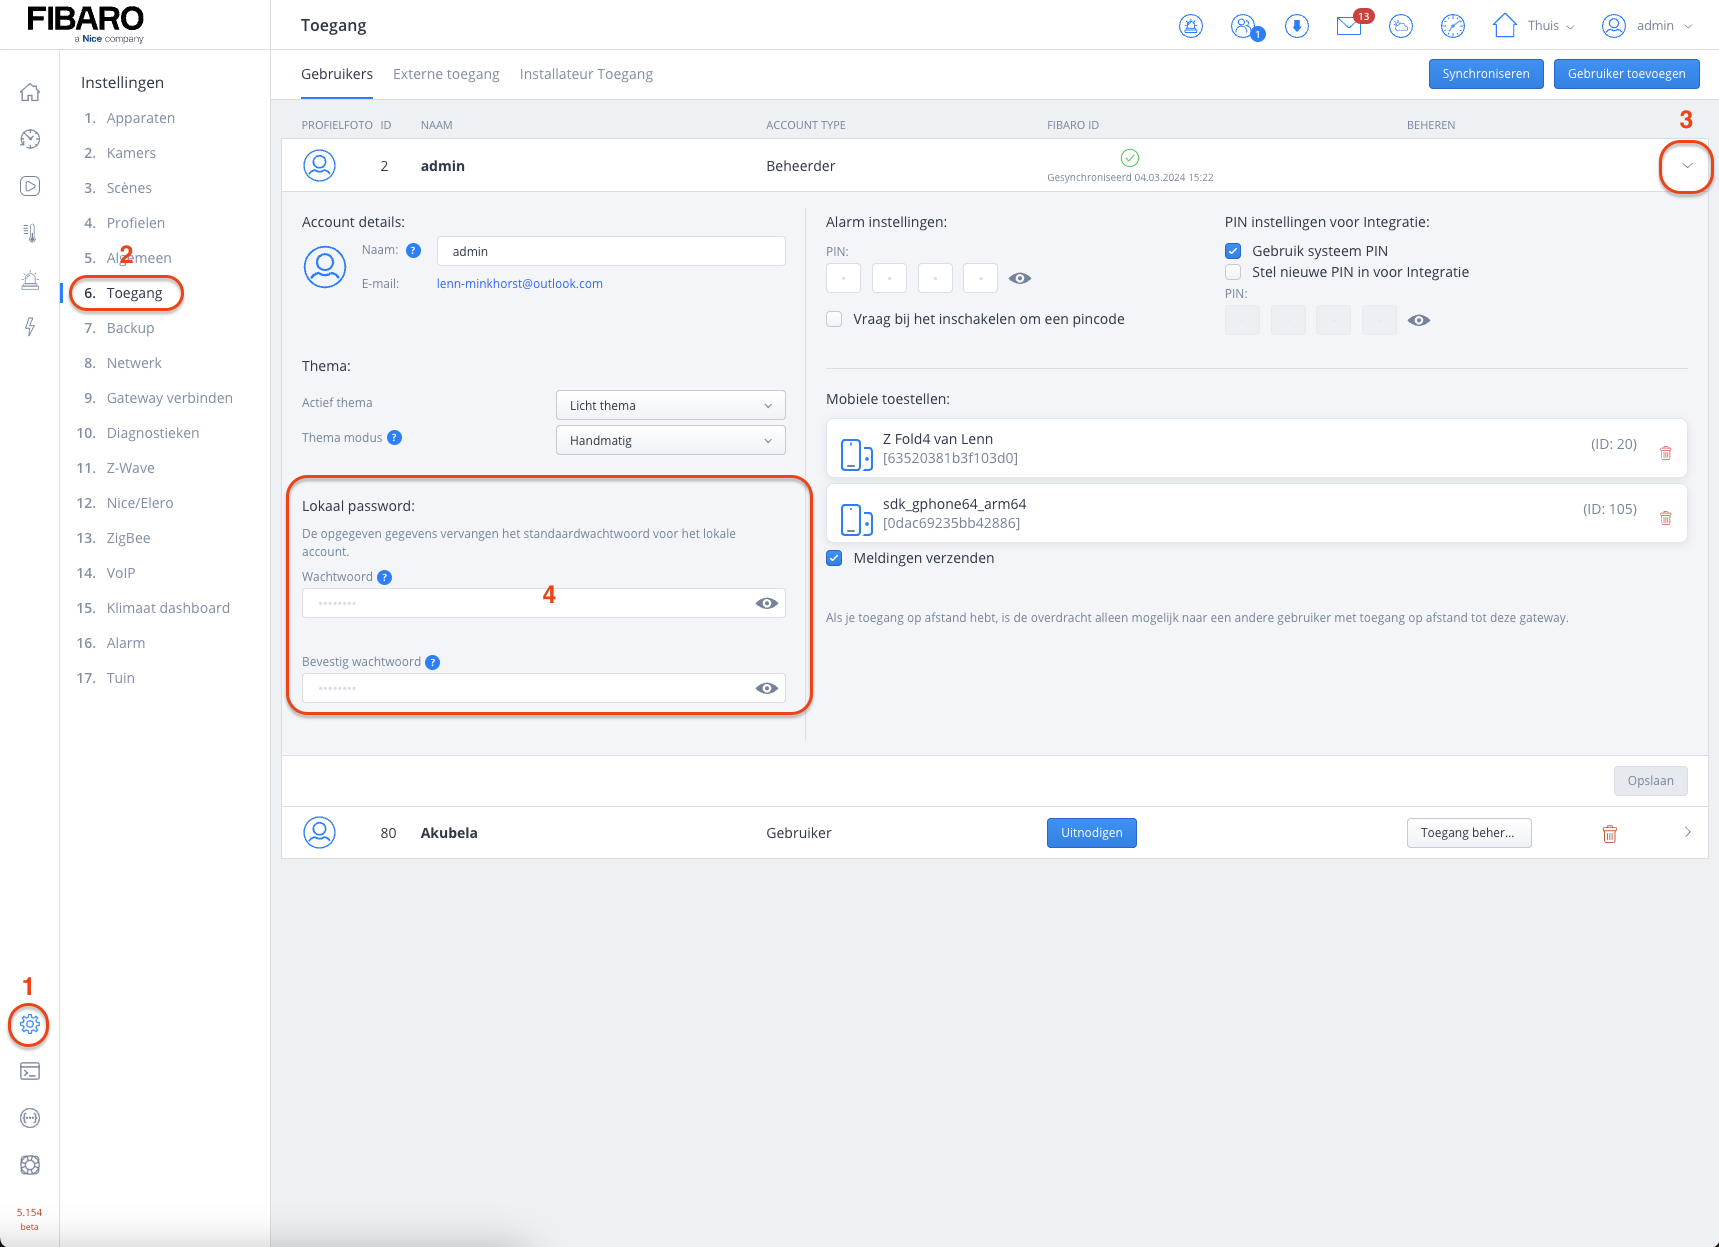Toggle the 'Meldingen verzenden' checkbox
Image resolution: width=1719 pixels, height=1247 pixels.
click(x=834, y=558)
